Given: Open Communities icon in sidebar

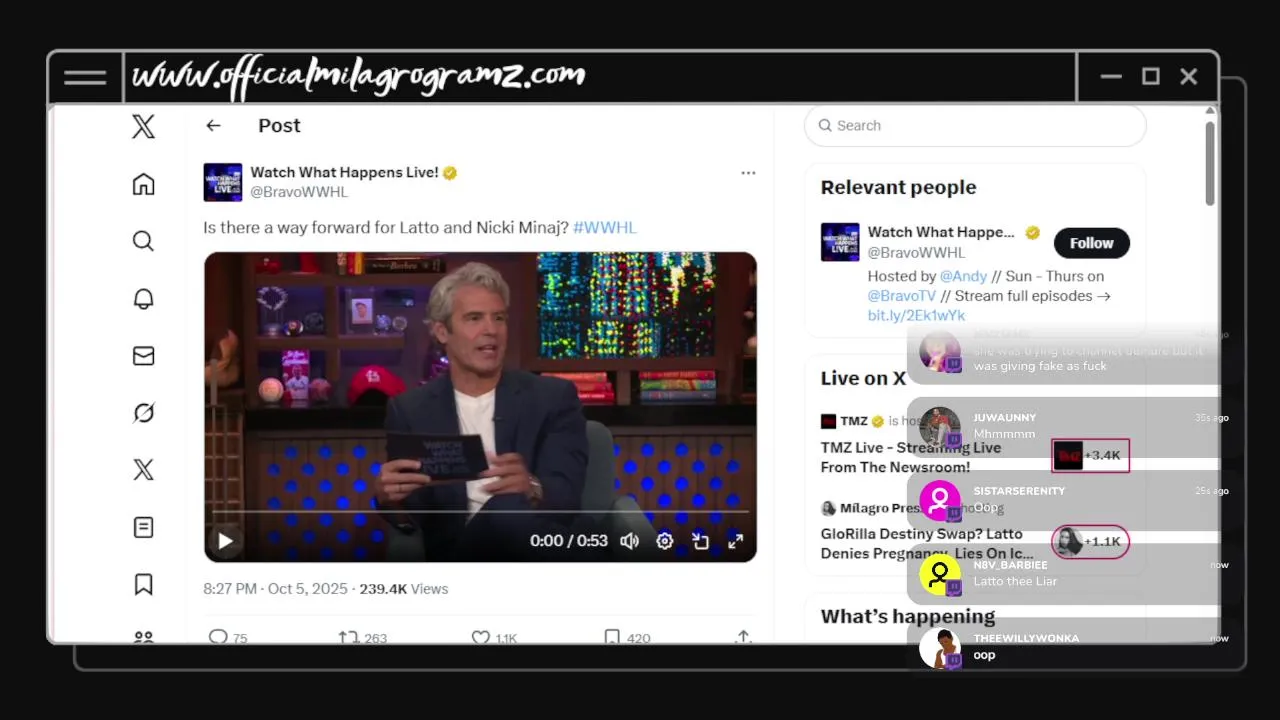Looking at the screenshot, I should 143,636.
